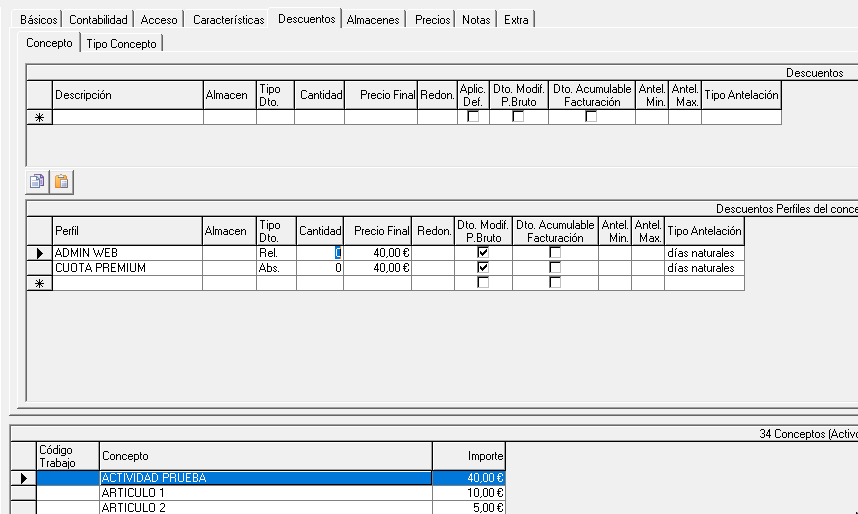Check Dto. Acumulable Facturación for CUOTA PREMIUM
The image size is (858, 514).
pos(555,268)
